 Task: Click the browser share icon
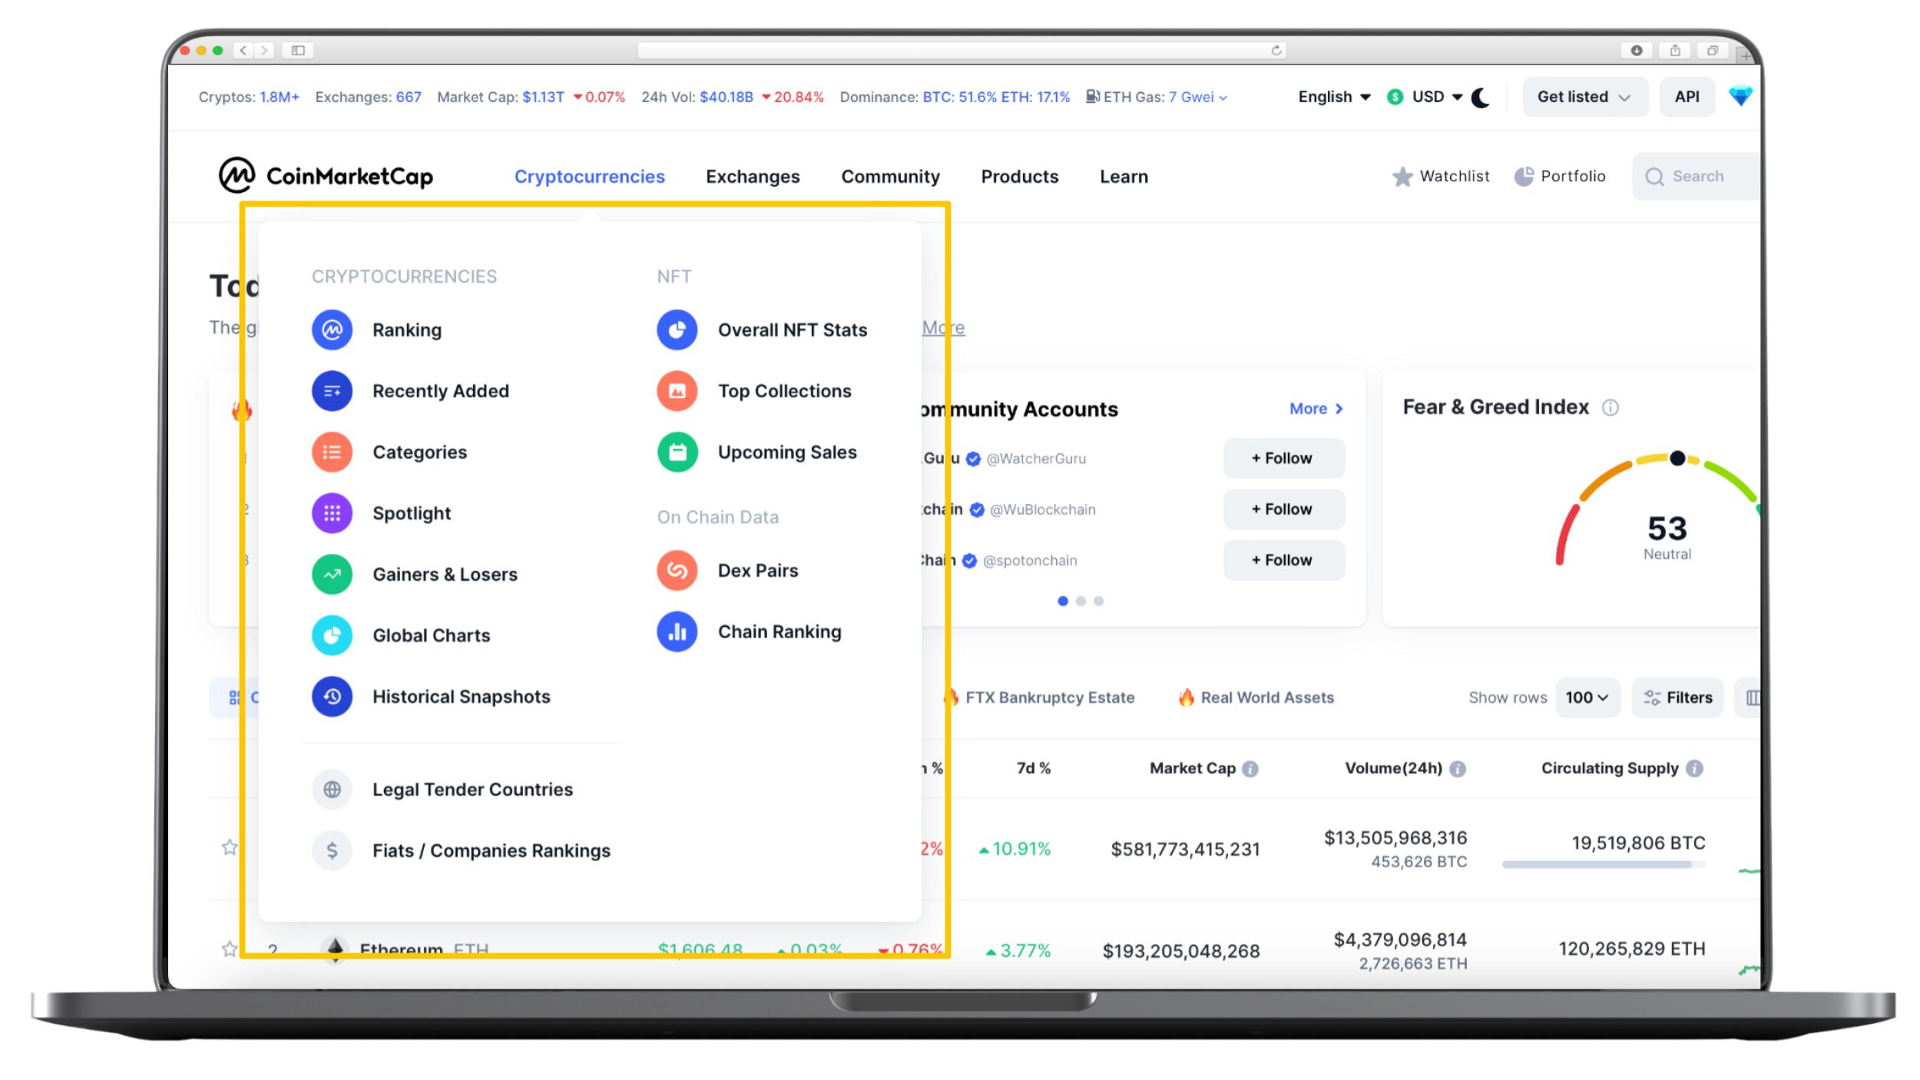coord(1675,50)
